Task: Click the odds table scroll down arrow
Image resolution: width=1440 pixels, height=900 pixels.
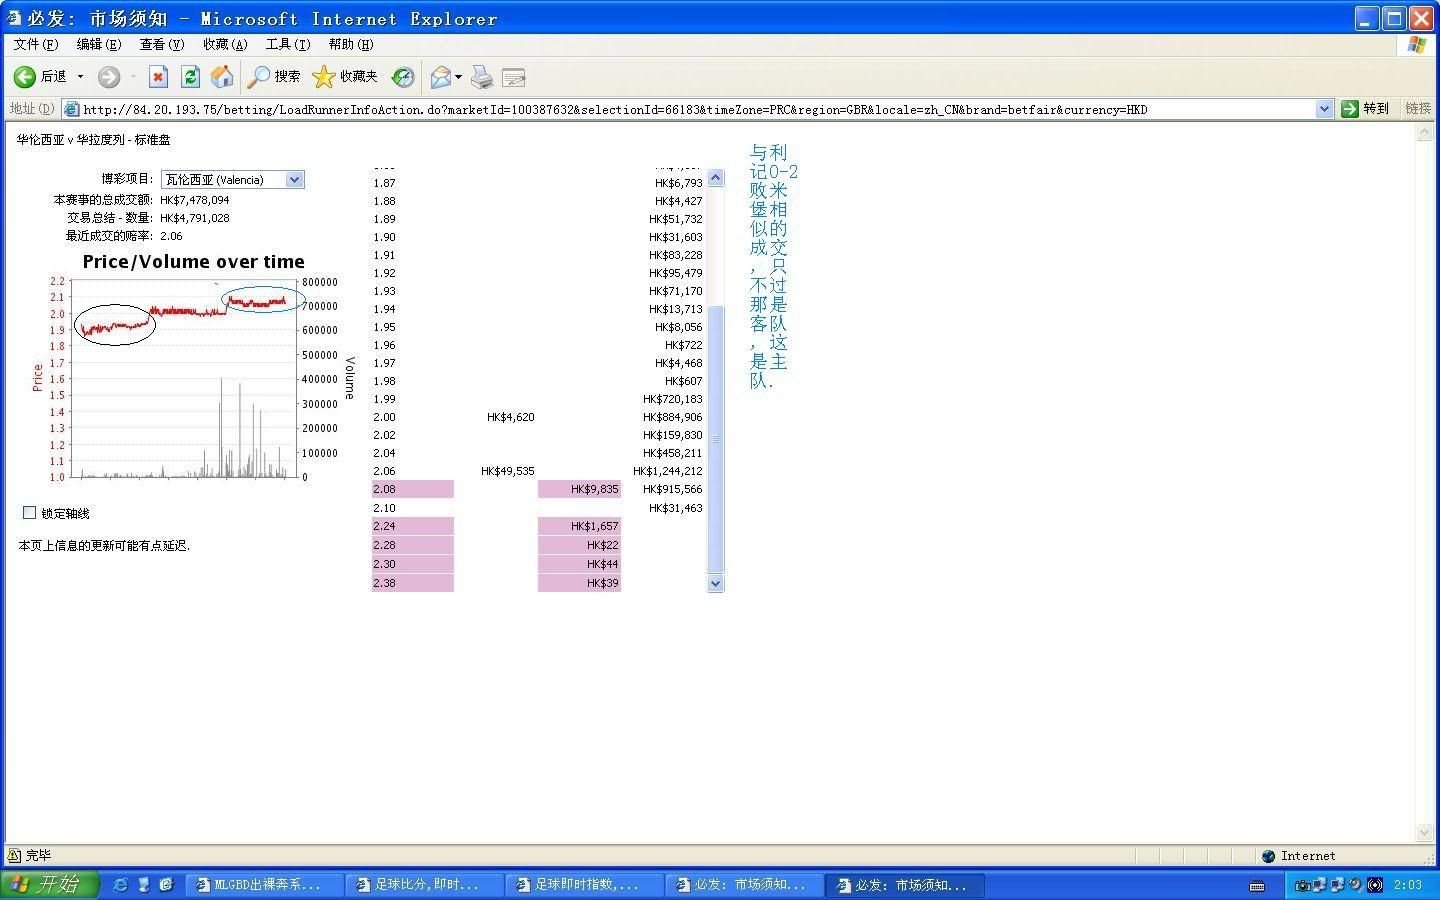Action: tap(715, 583)
